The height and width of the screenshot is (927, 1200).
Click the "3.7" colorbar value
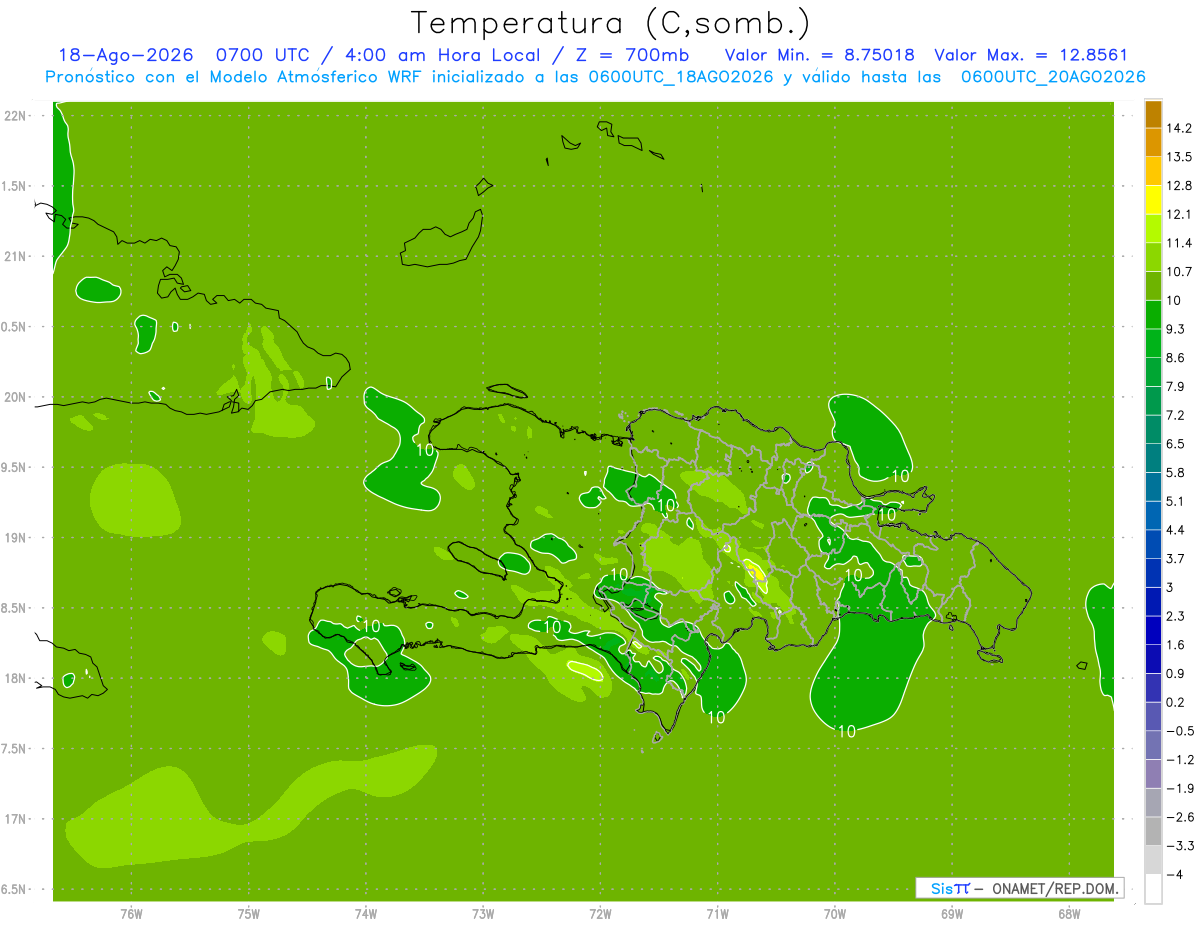(1177, 558)
